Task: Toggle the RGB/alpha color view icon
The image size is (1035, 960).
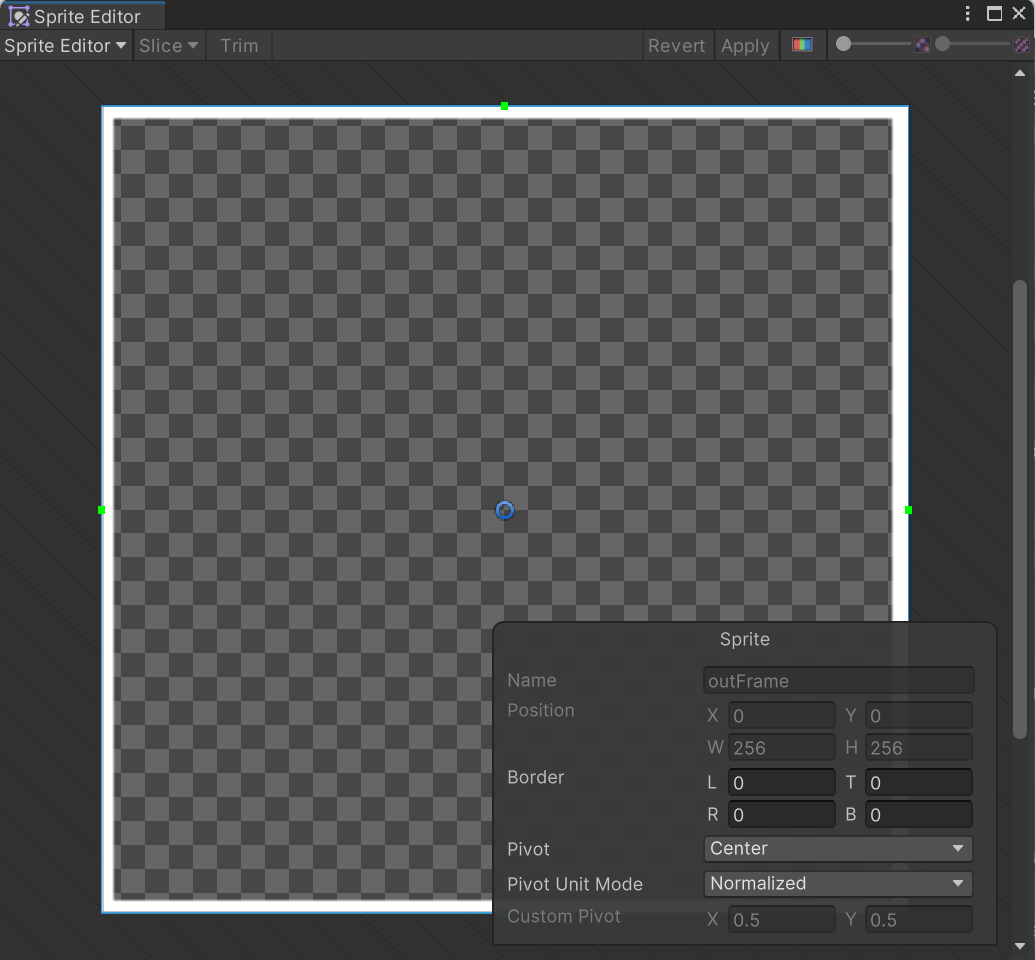Action: pos(802,45)
